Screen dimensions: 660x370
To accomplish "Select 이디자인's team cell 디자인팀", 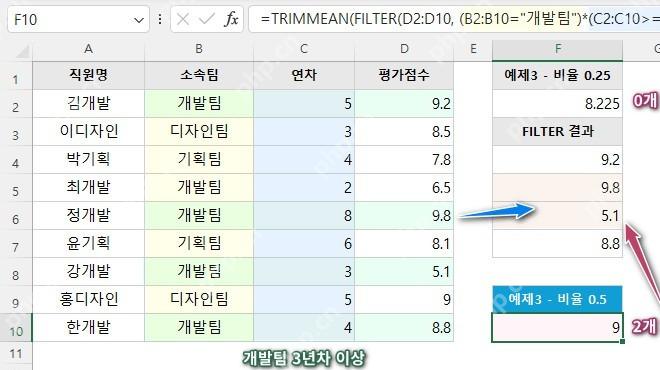I will coord(199,131).
